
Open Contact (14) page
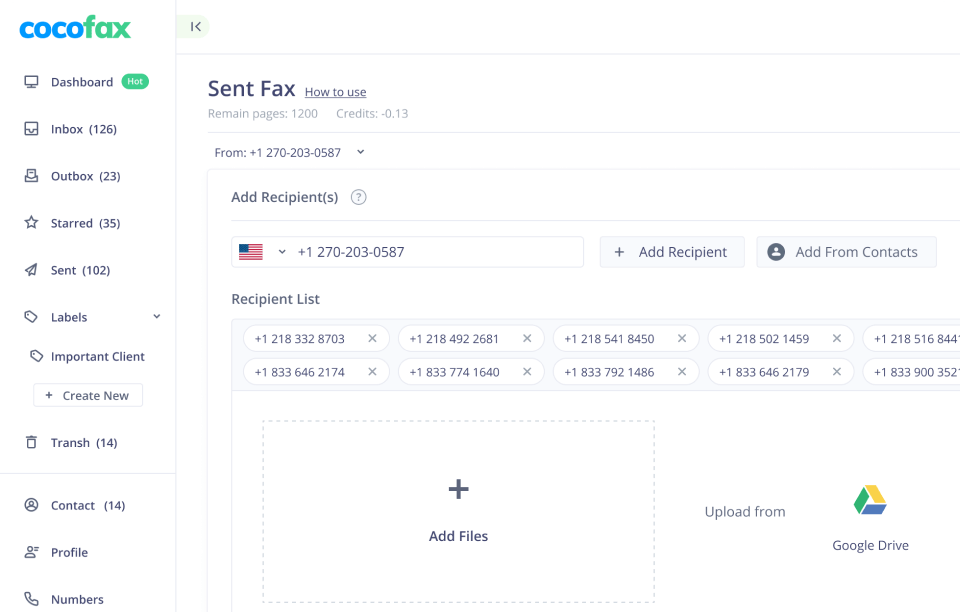[88, 506]
